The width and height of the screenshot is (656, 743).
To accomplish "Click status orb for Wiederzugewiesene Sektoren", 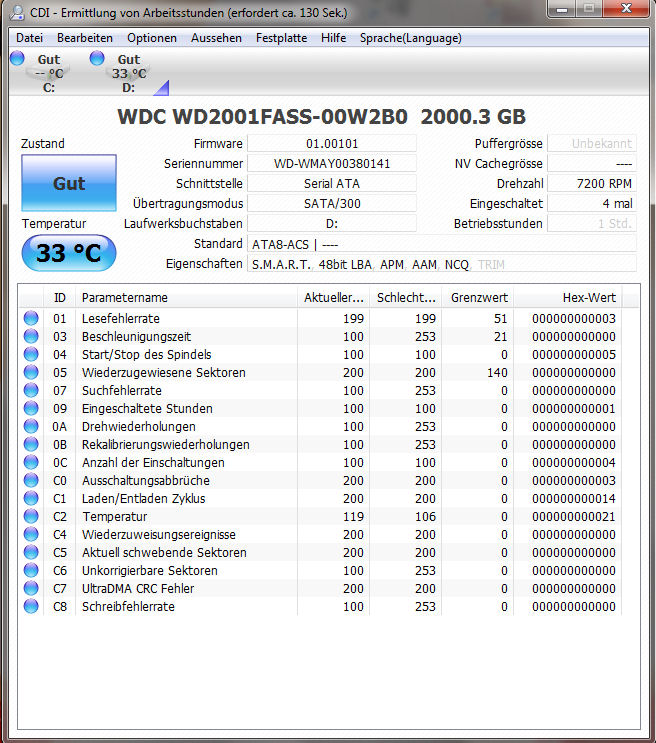I will pyautogui.click(x=31, y=372).
